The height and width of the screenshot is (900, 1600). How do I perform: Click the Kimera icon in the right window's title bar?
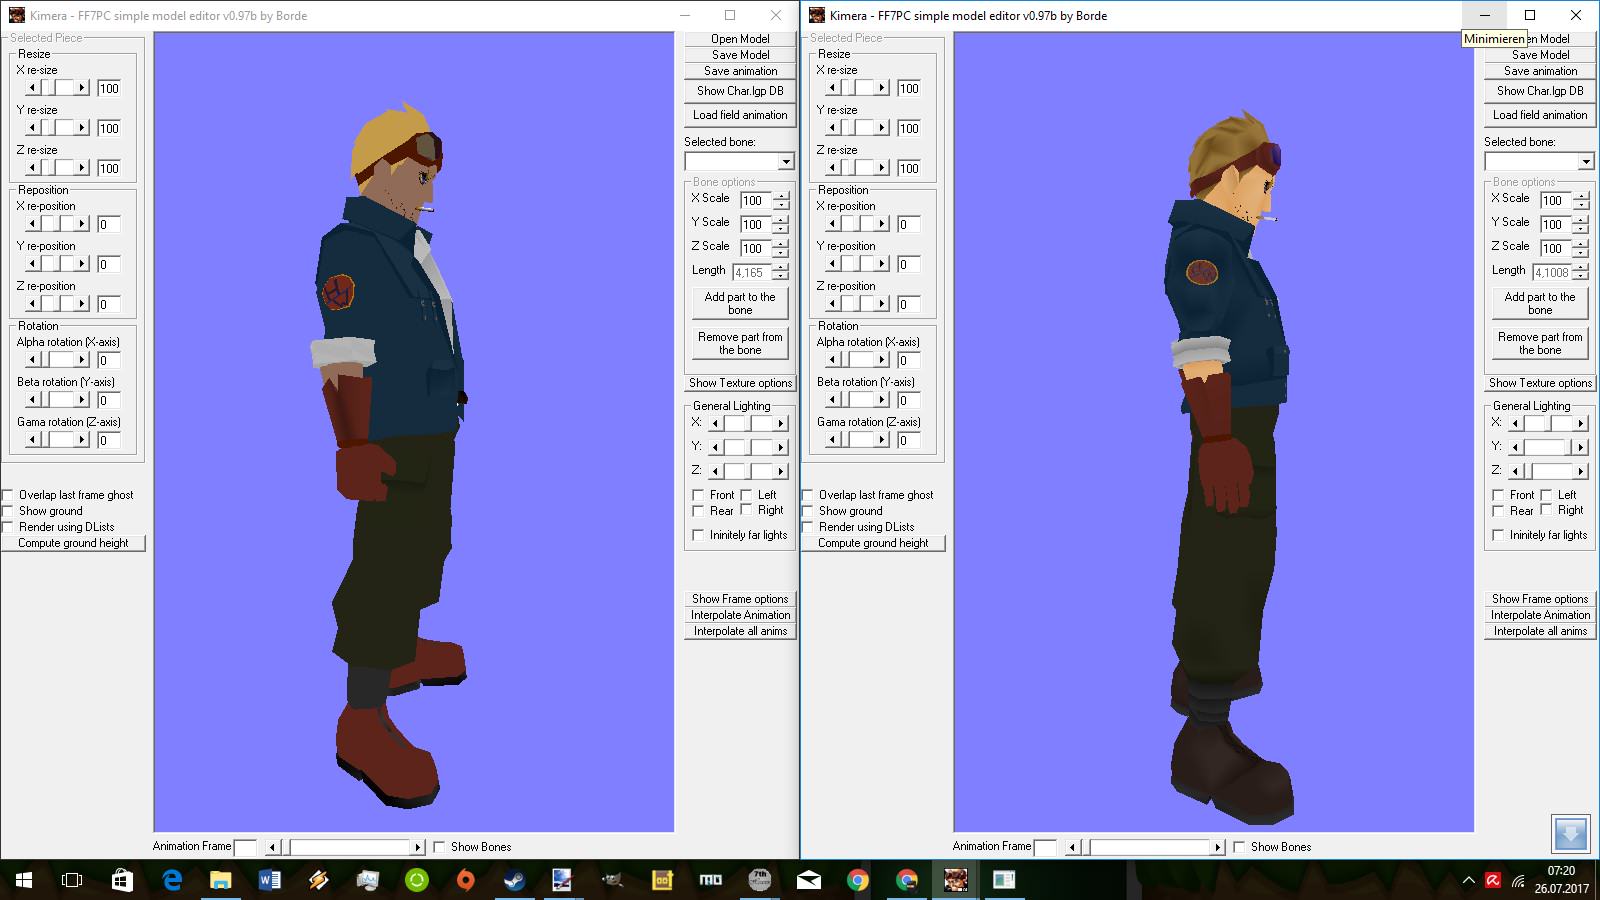point(817,15)
